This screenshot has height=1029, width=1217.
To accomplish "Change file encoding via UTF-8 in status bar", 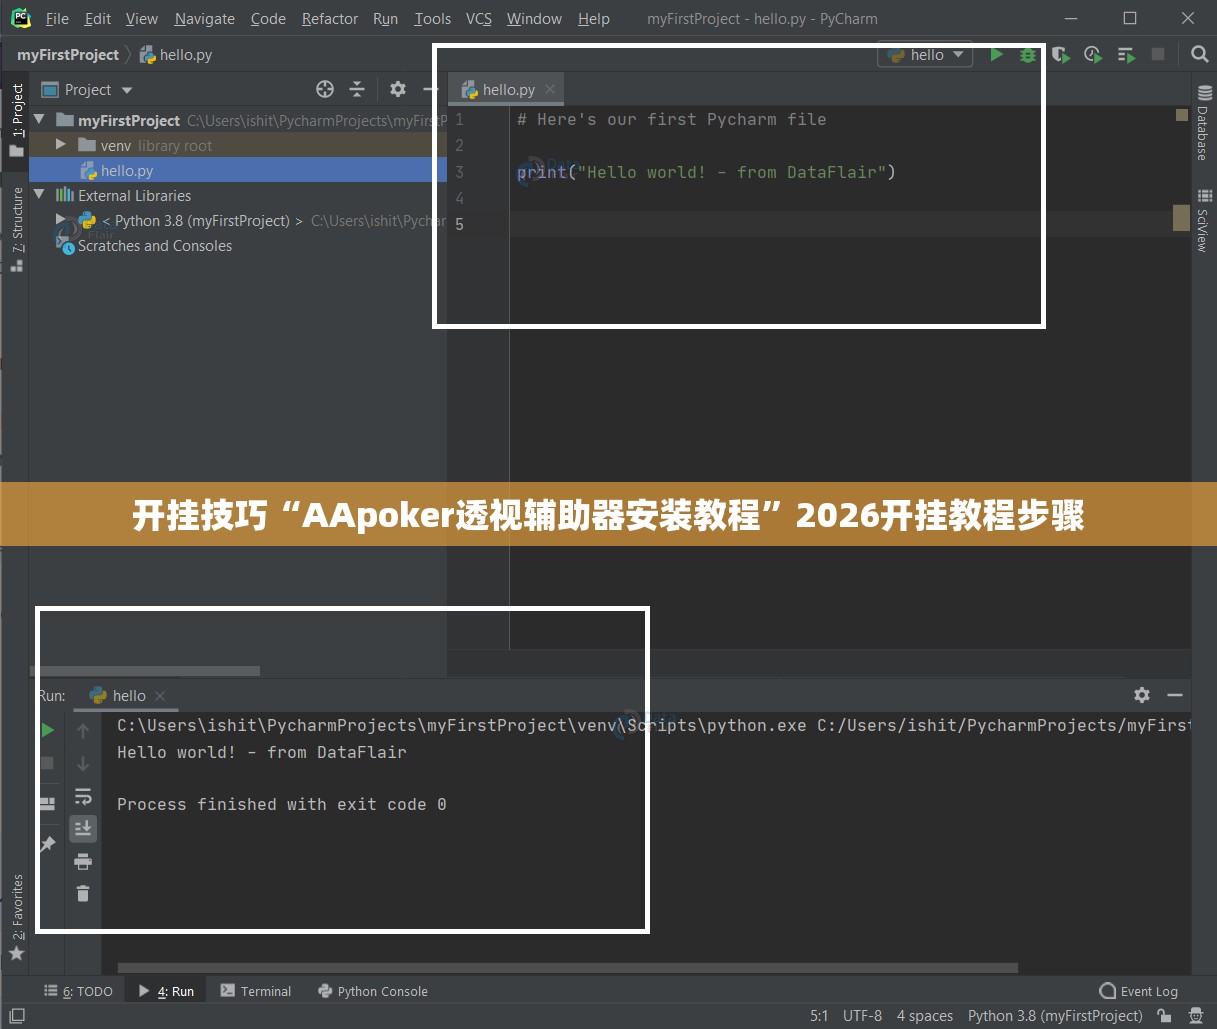I will (862, 1016).
